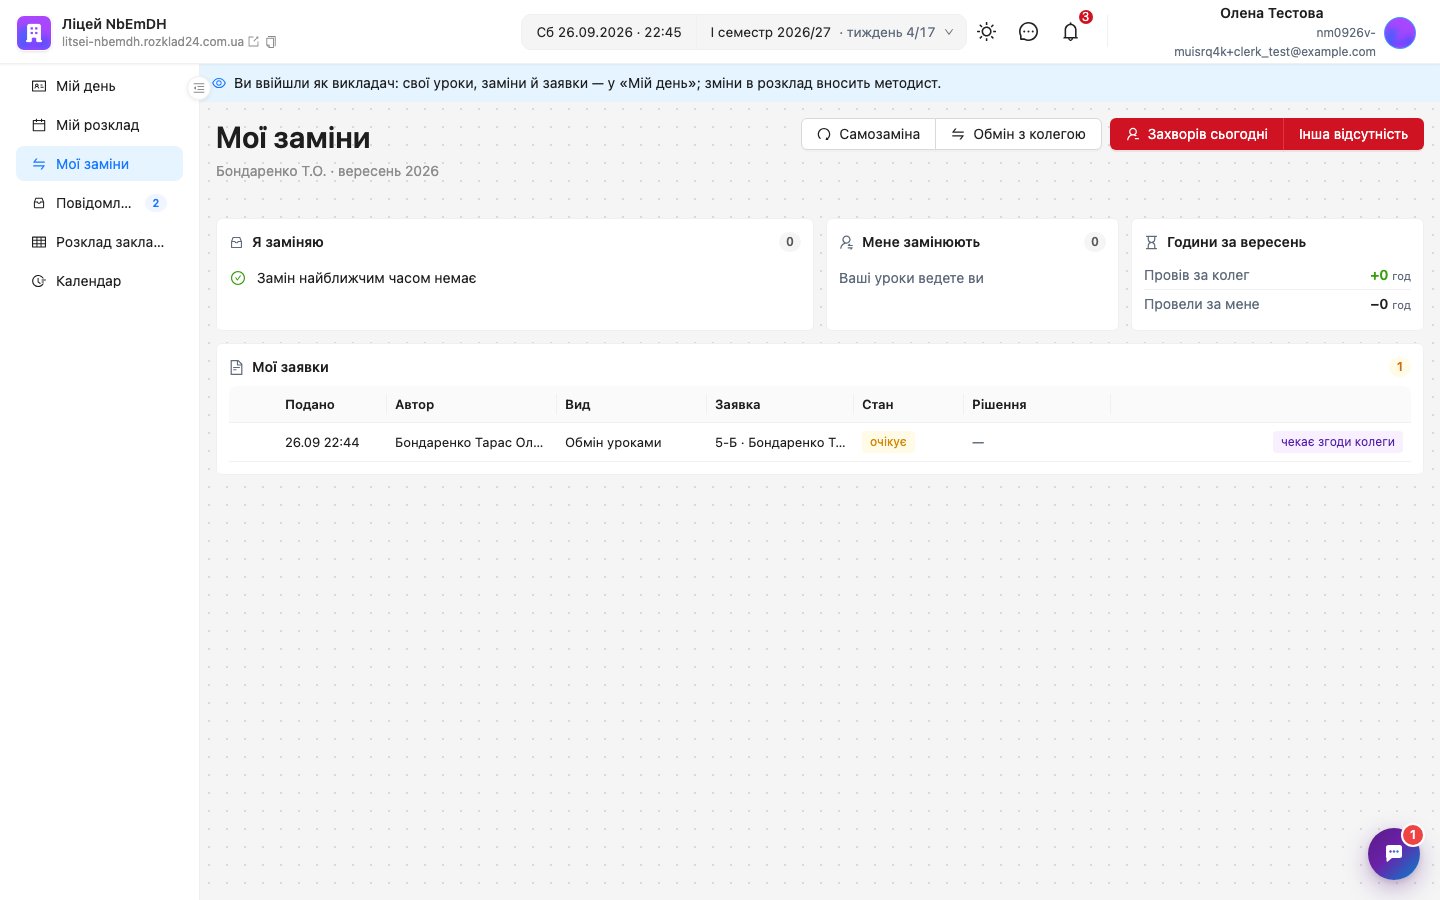Image resolution: width=1440 pixels, height=900 pixels.
Task: Click the 5-Б · Бондаренко request cell
Action: pos(780,442)
